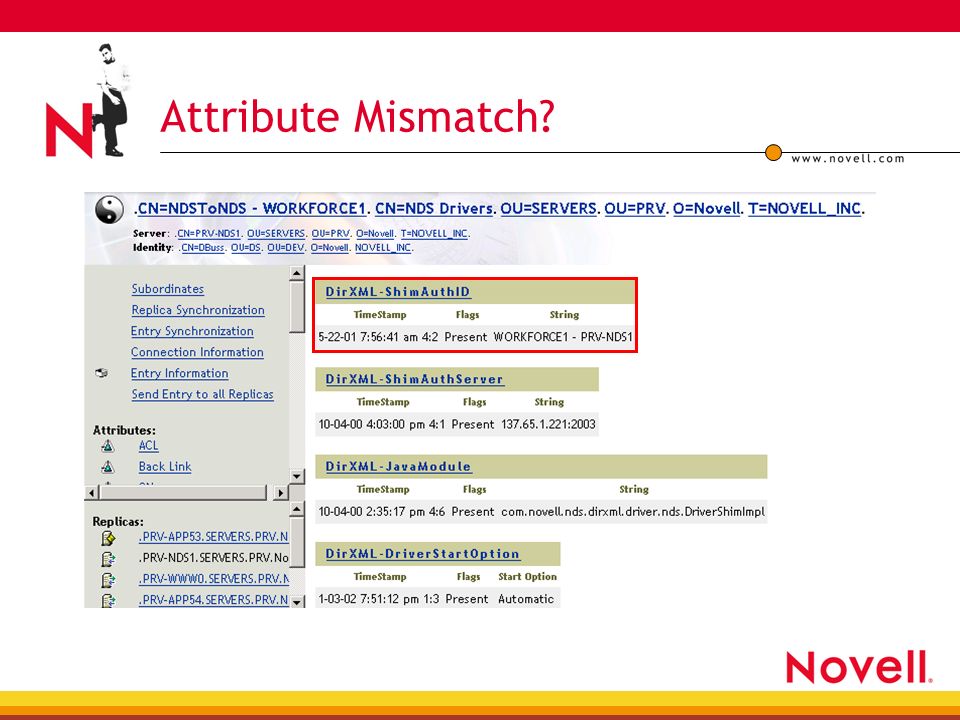The width and height of the screenshot is (960, 720).
Task: Click the 137.65.1.221:2003 string value
Action: 549,424
